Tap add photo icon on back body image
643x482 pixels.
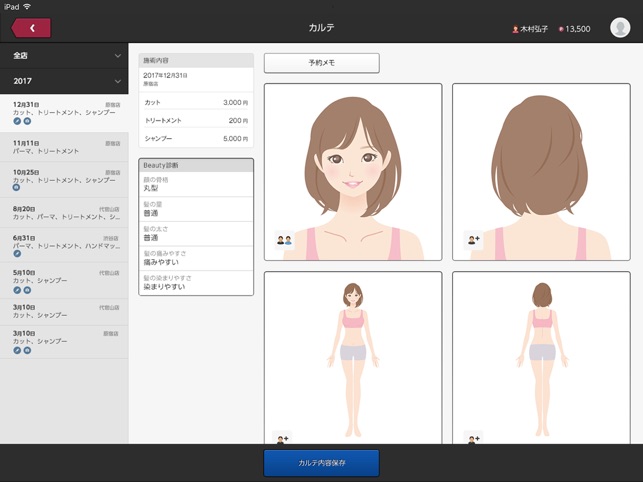pyautogui.click(x=473, y=438)
